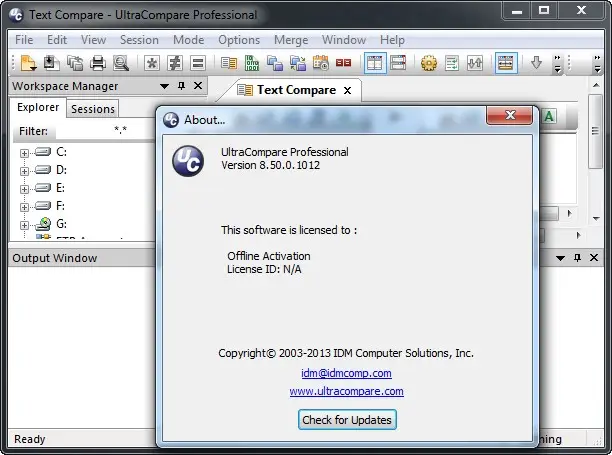Screen dimensions: 612x455
Task: Click the Save toolbar icon
Action: [x=51, y=63]
